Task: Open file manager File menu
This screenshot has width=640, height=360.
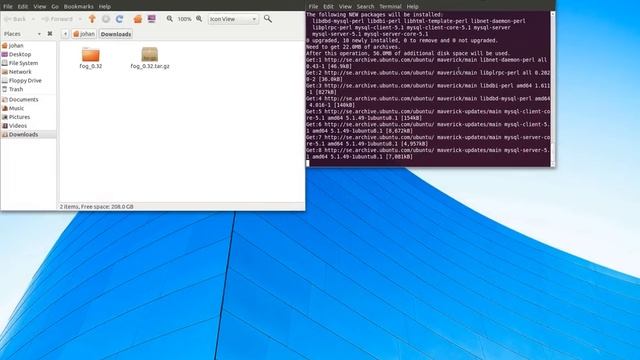Action: (8, 7)
